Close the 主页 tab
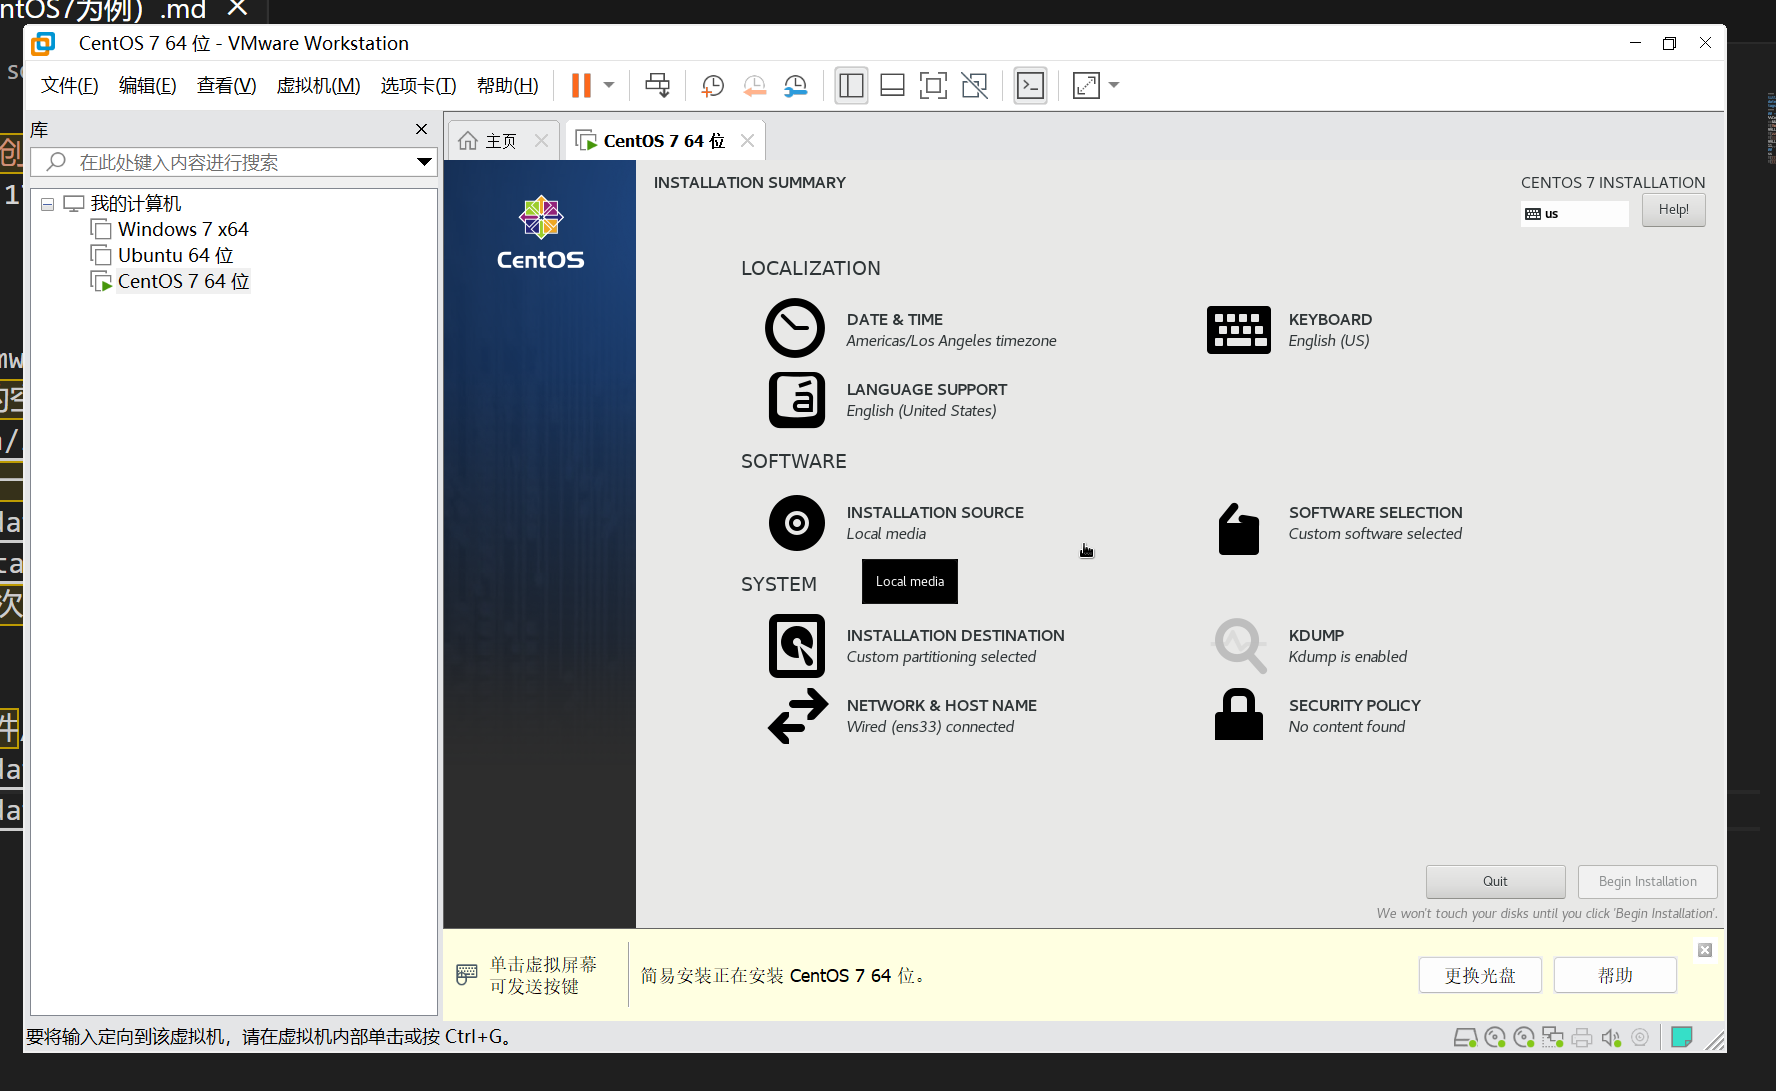The height and width of the screenshot is (1091, 1776). click(x=541, y=141)
